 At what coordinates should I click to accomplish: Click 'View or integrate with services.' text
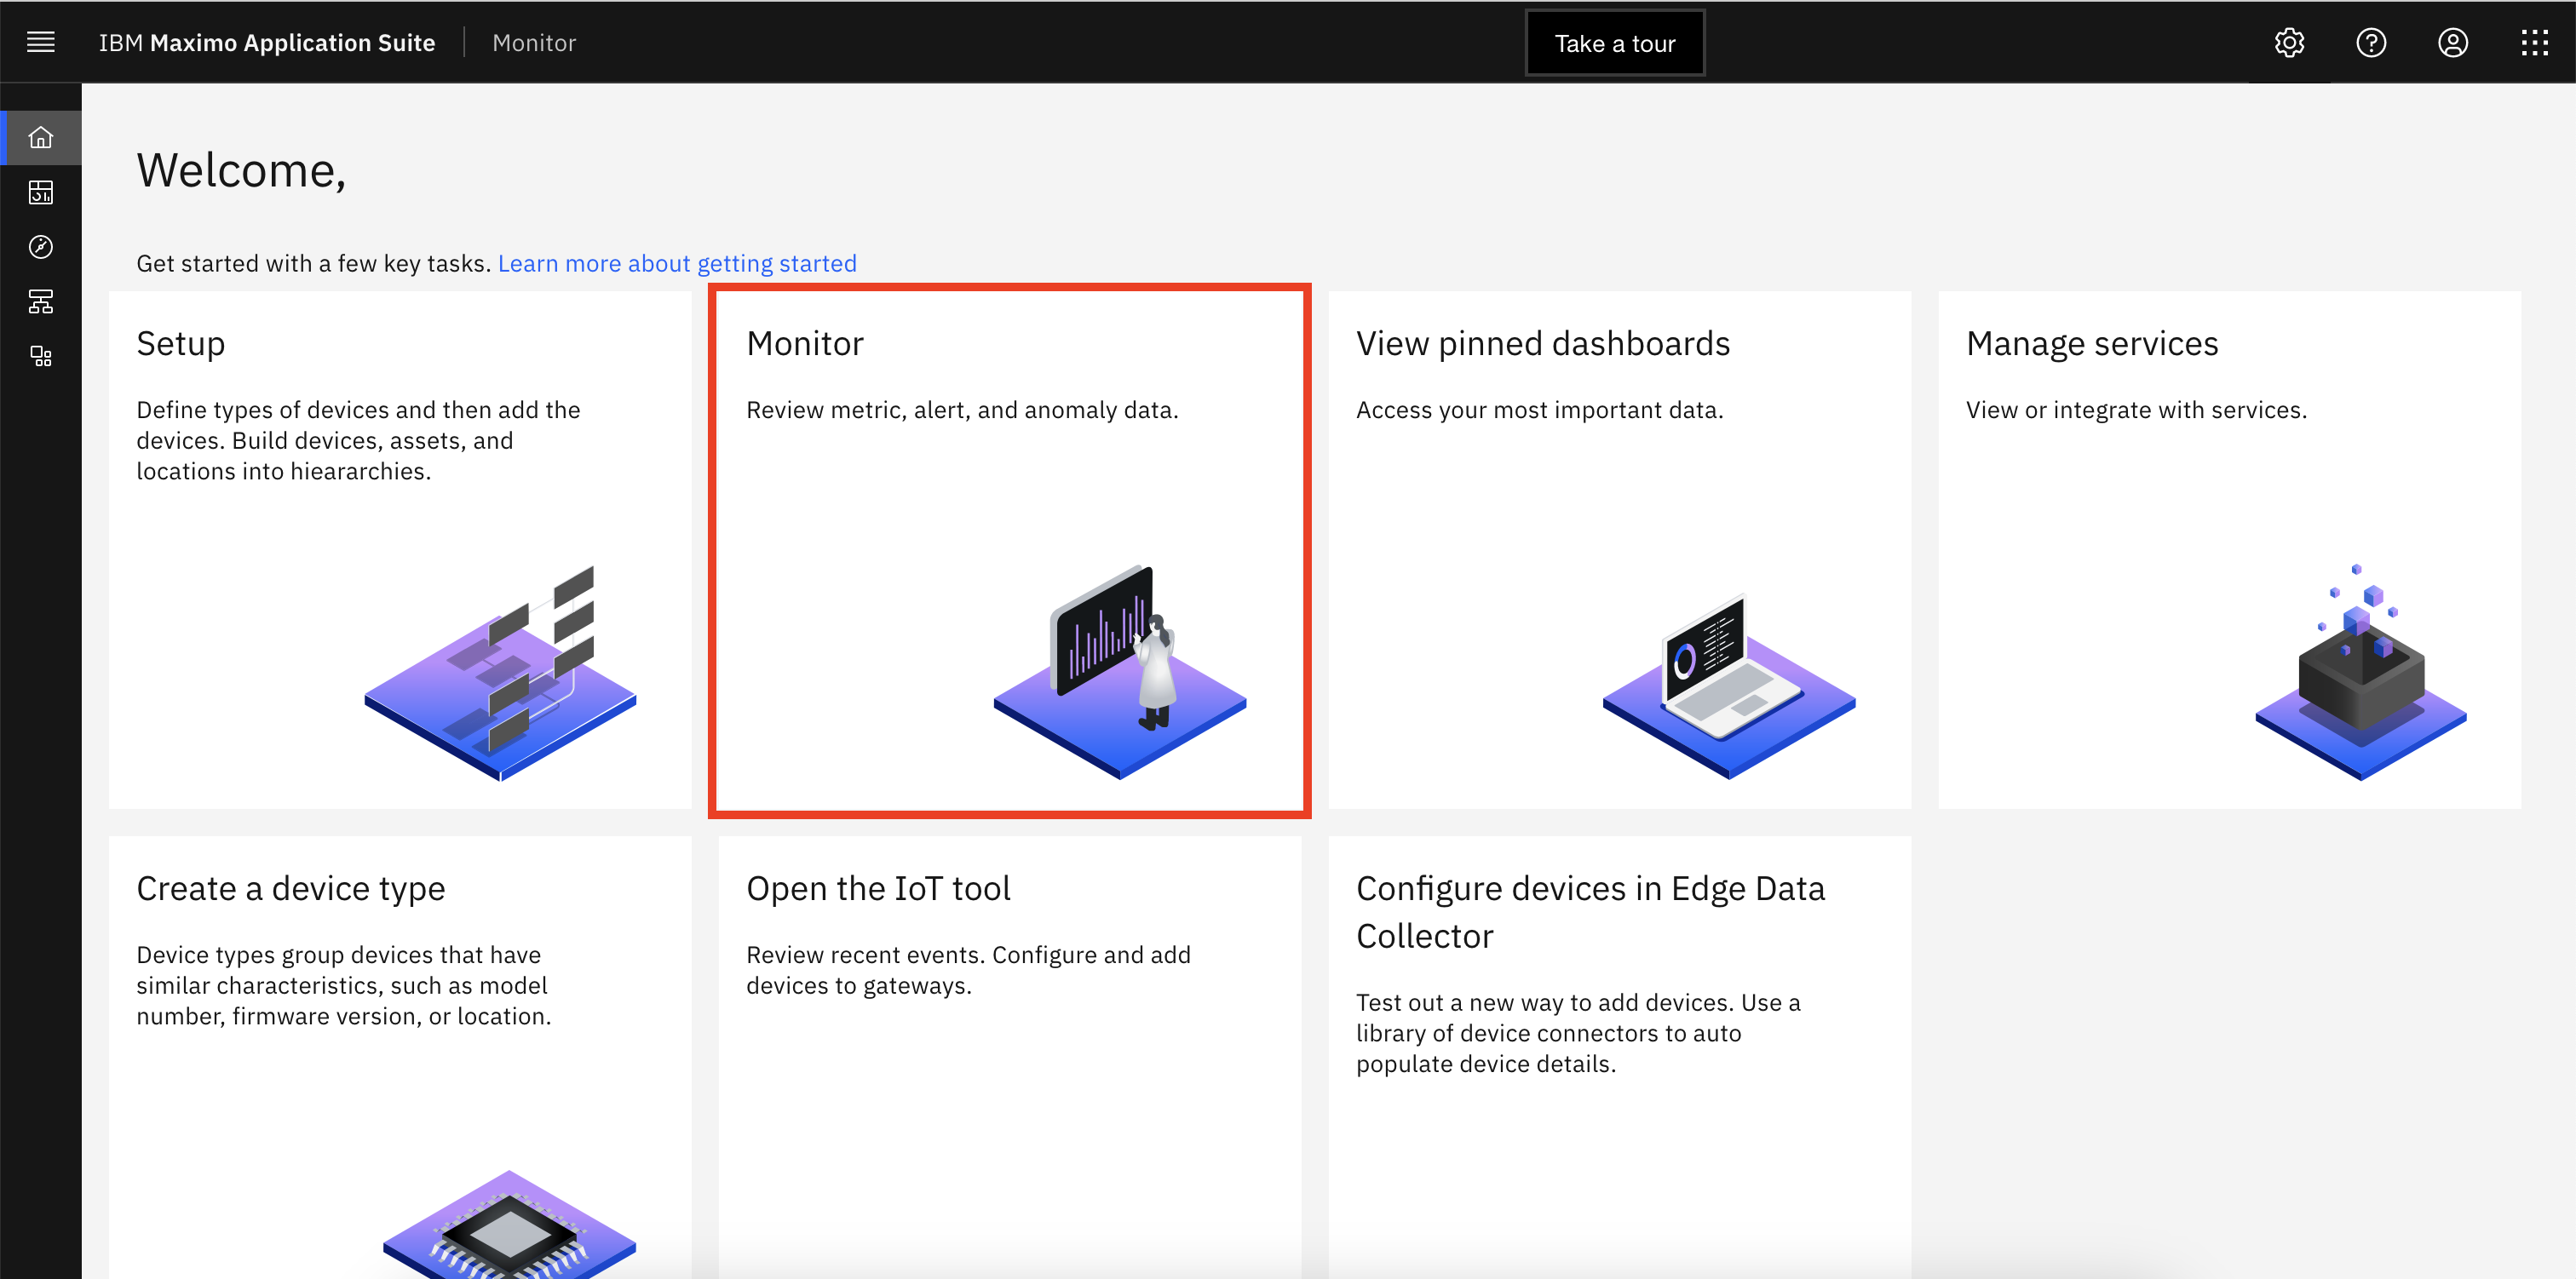pos(2136,410)
